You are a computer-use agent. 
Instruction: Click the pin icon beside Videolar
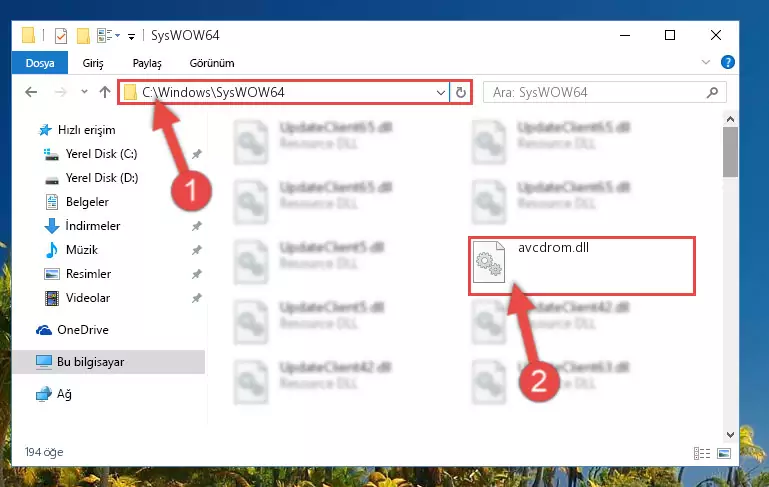pyautogui.click(x=197, y=298)
